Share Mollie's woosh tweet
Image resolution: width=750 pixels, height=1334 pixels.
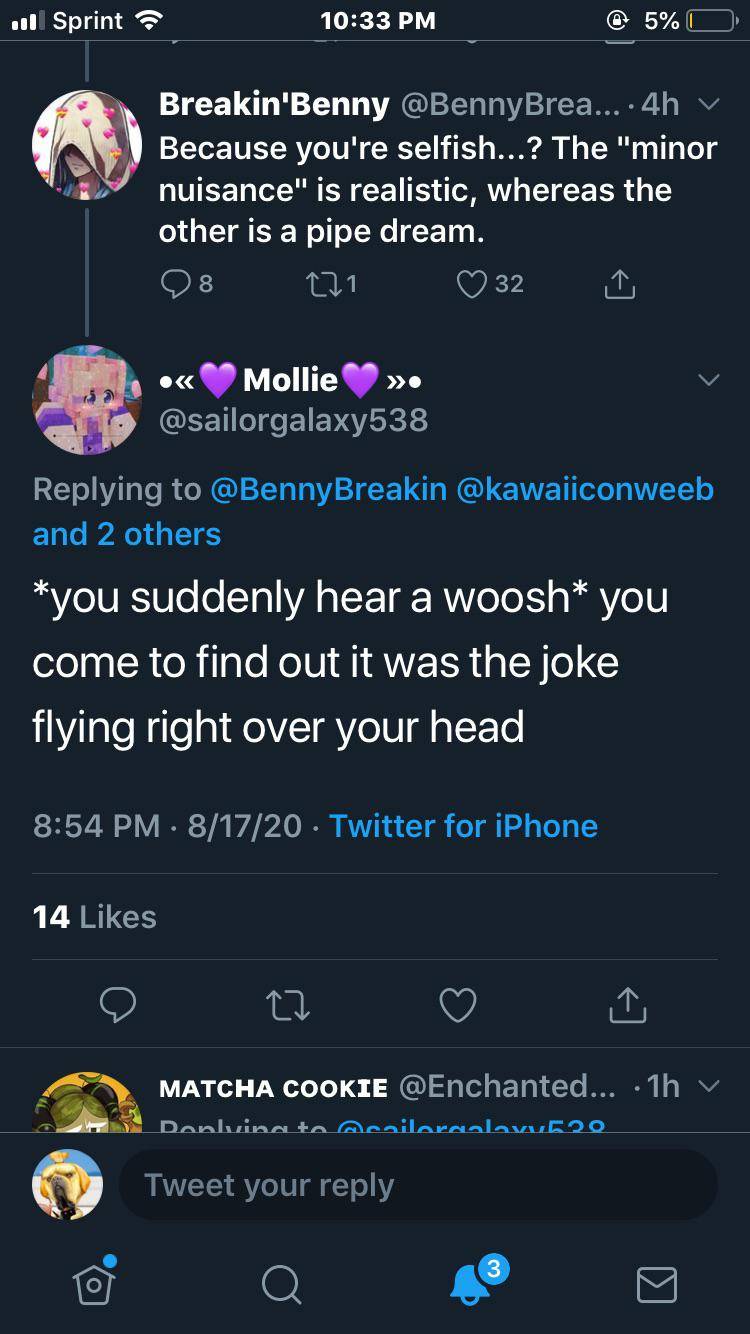pyautogui.click(x=627, y=1005)
